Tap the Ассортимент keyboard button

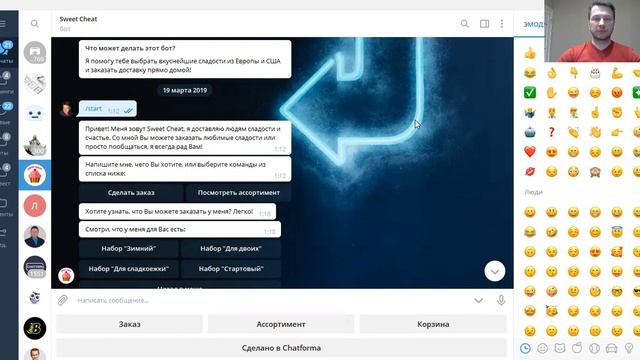281,324
